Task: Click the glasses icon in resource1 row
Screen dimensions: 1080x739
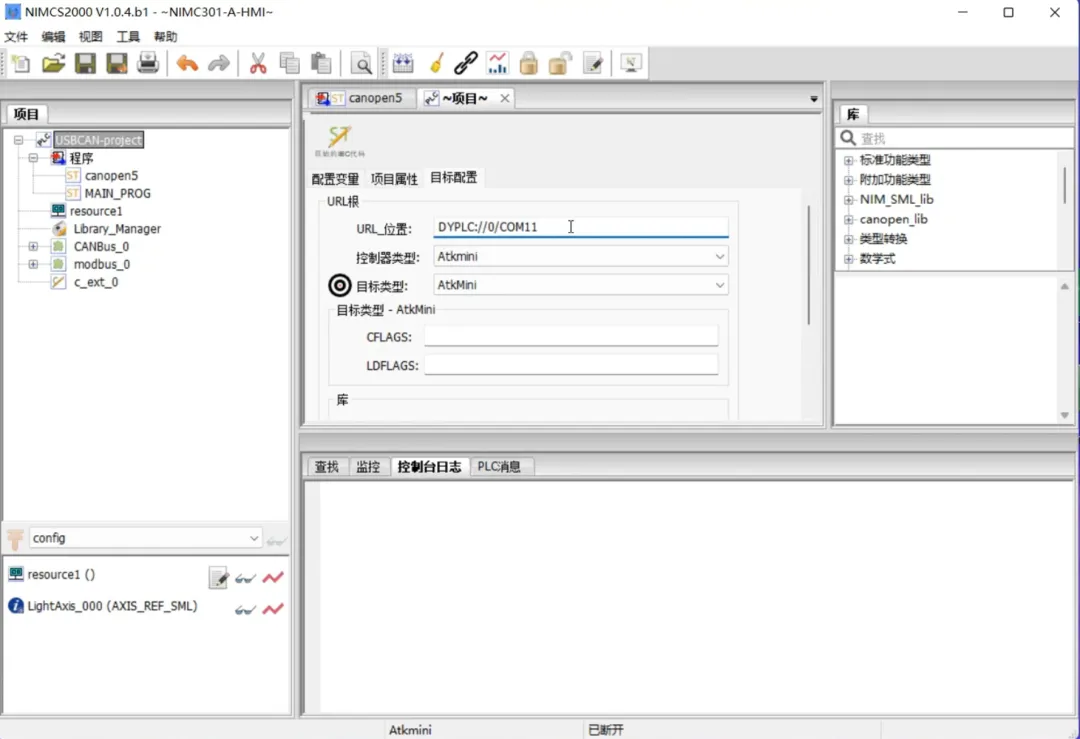Action: pyautogui.click(x=245, y=579)
